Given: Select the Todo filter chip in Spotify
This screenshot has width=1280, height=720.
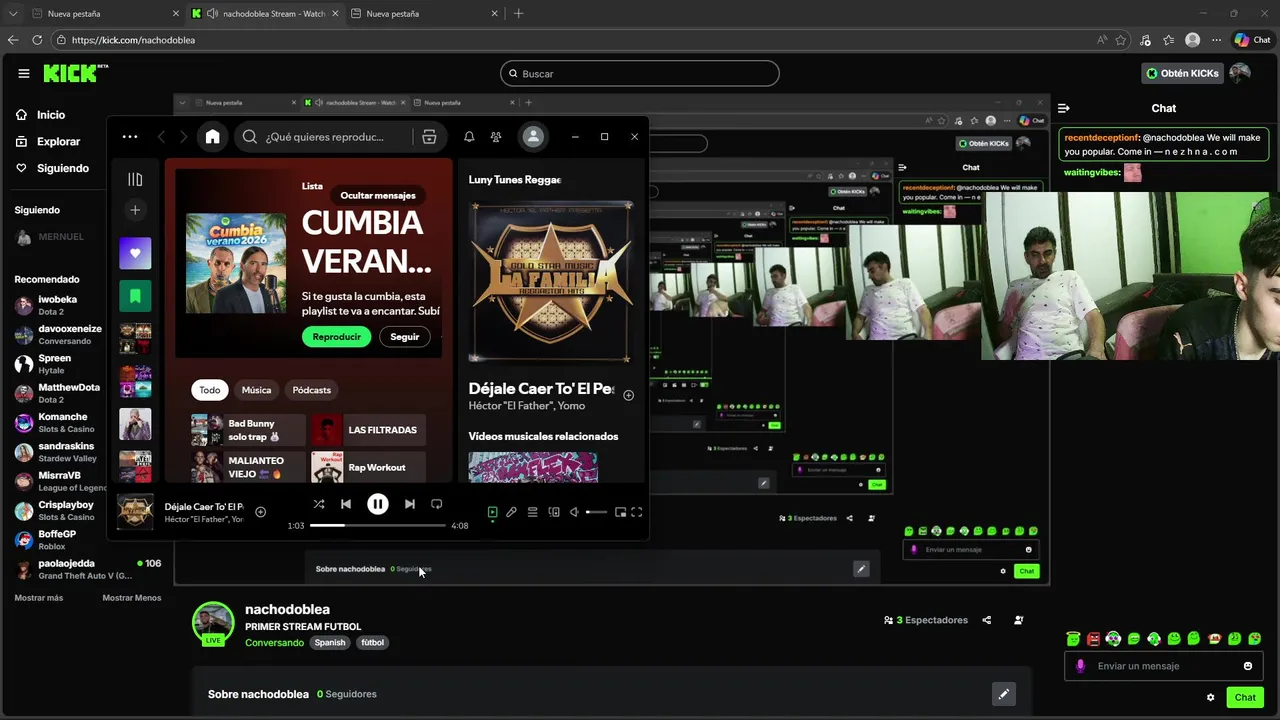Looking at the screenshot, I should [x=209, y=390].
